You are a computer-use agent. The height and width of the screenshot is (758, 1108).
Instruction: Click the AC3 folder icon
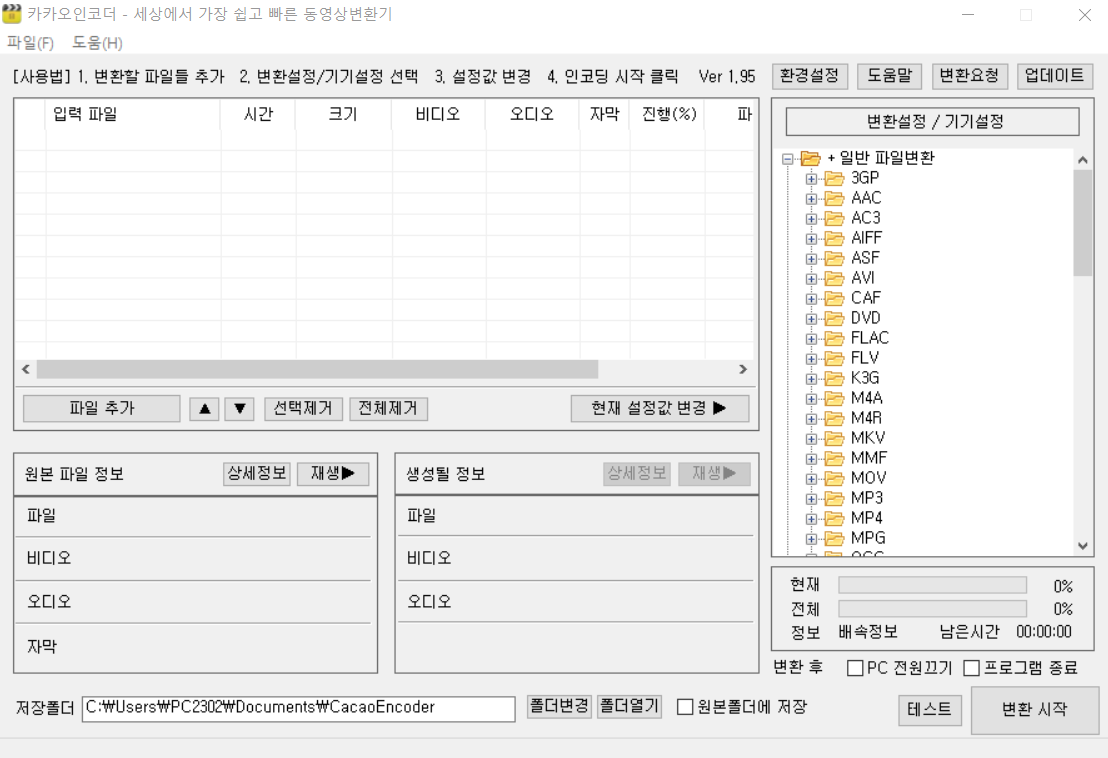point(835,218)
